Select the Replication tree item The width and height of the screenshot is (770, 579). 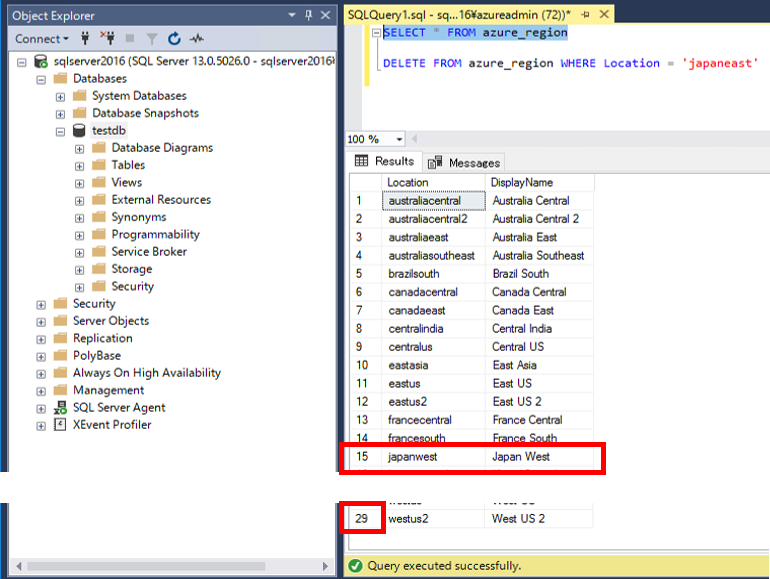(x=103, y=338)
